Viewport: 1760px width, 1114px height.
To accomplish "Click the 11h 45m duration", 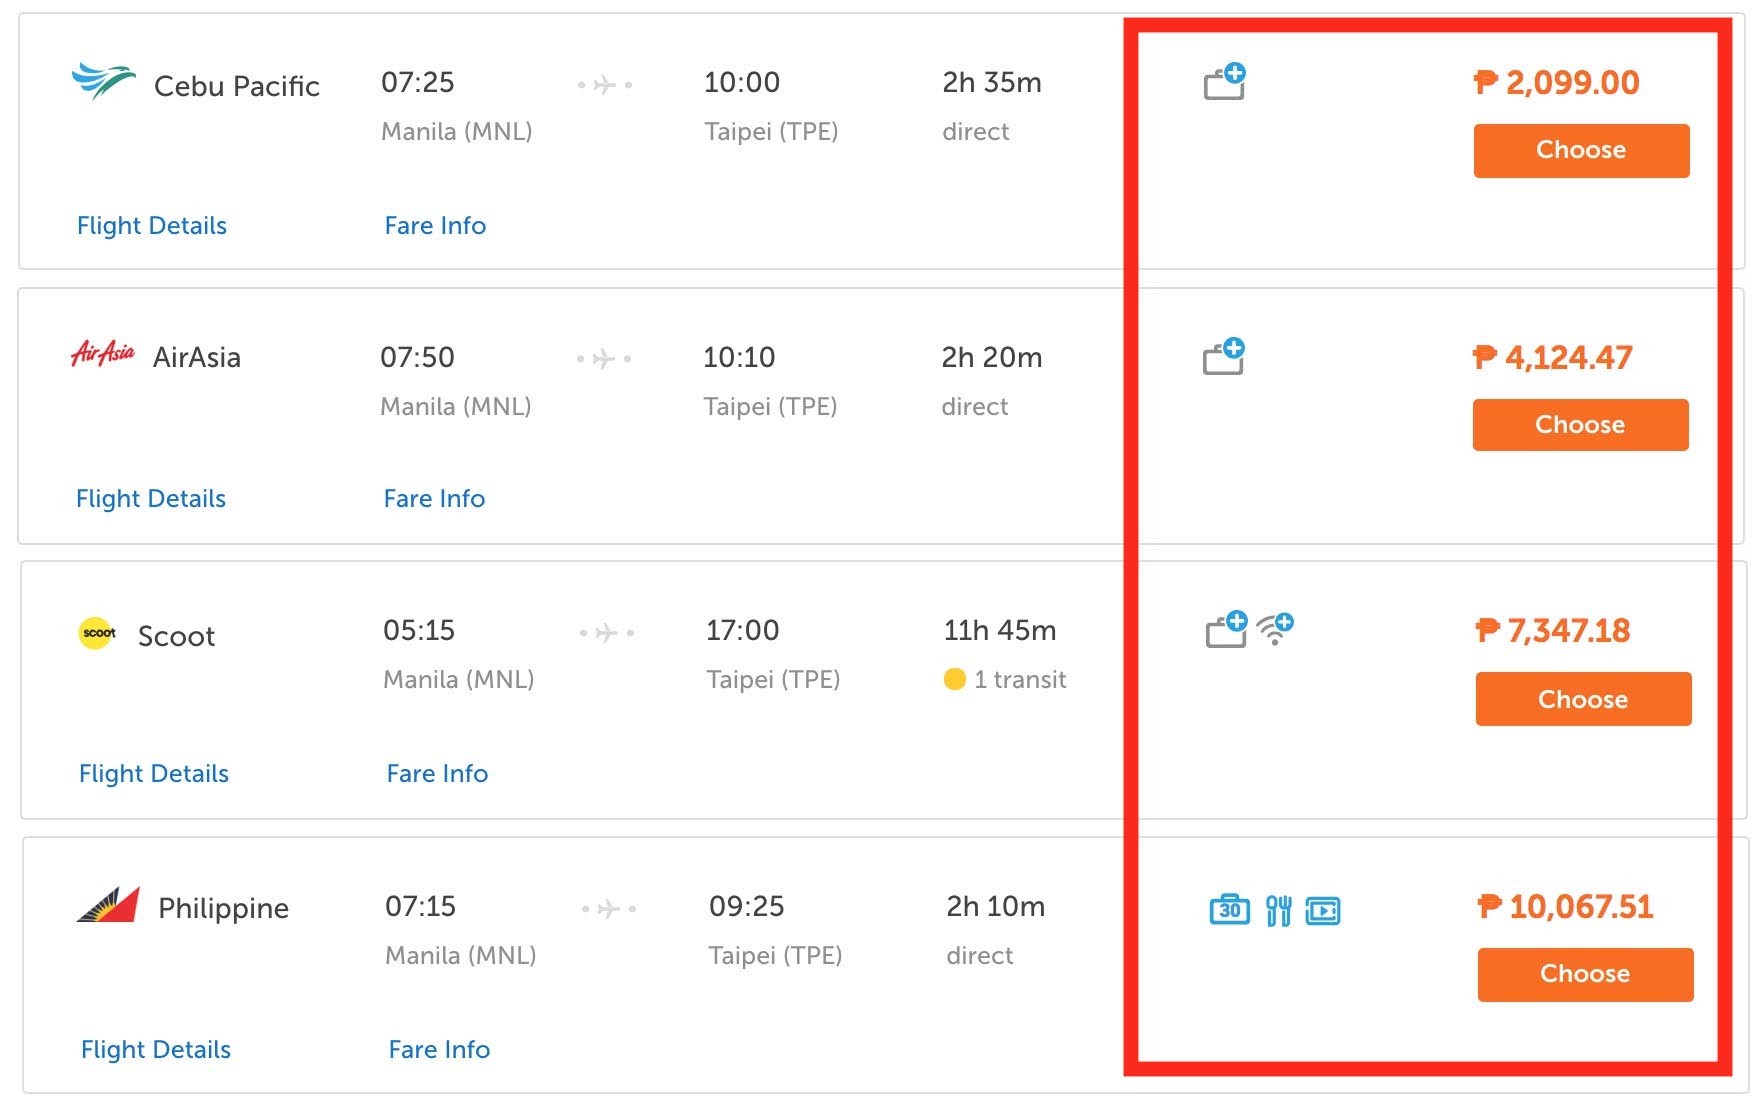I will tap(1000, 631).
